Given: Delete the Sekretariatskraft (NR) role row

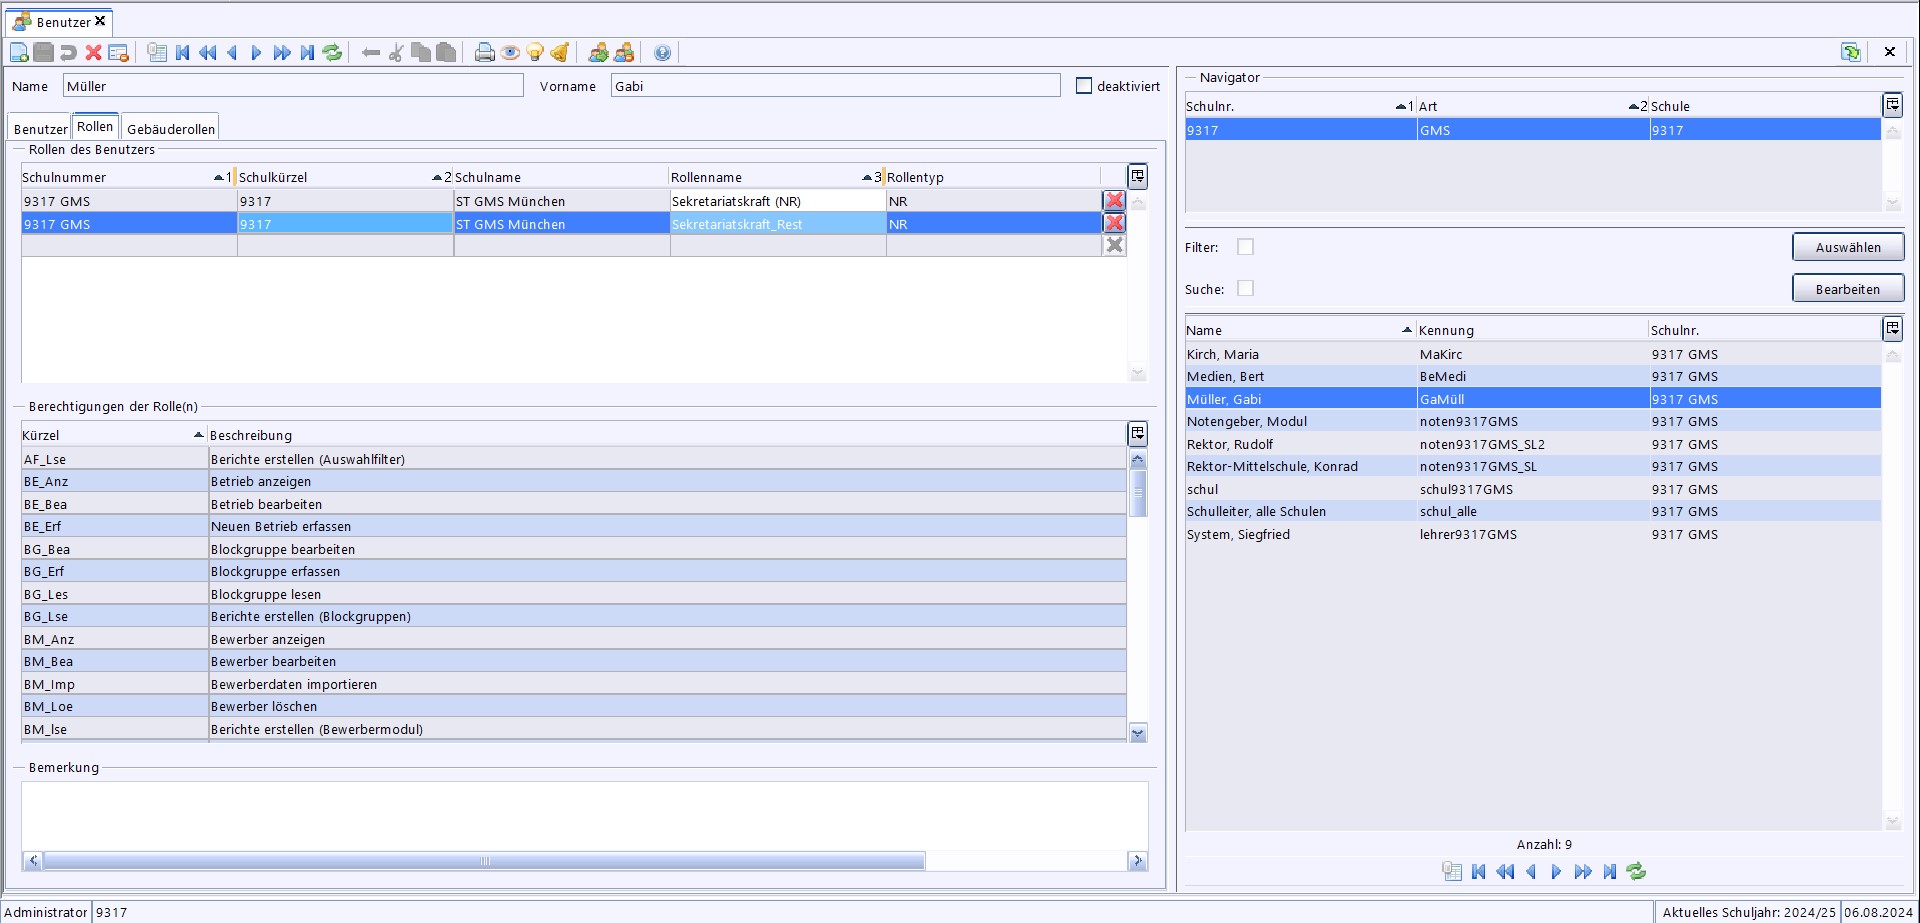Looking at the screenshot, I should click(1114, 200).
